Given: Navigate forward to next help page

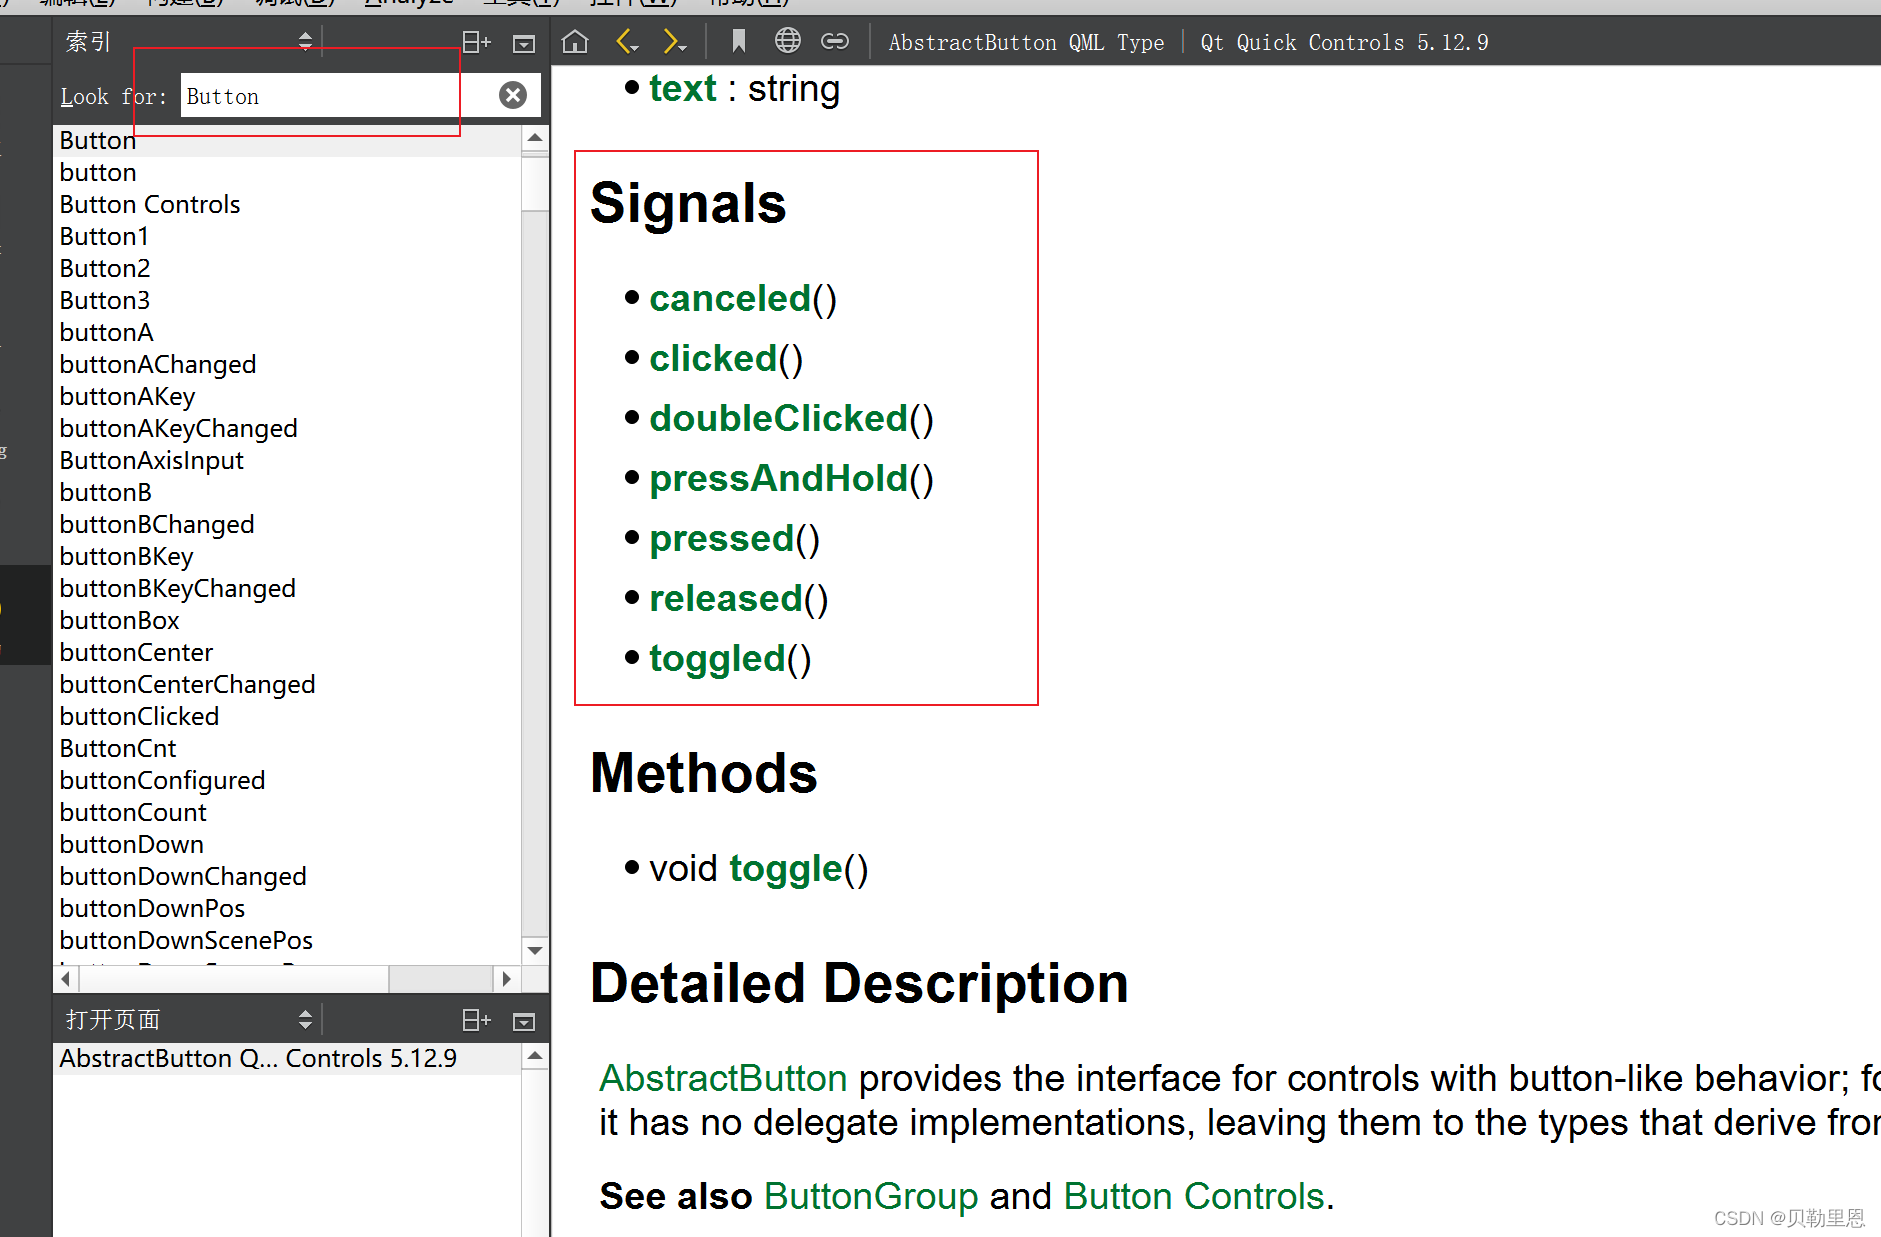Looking at the screenshot, I should [675, 42].
